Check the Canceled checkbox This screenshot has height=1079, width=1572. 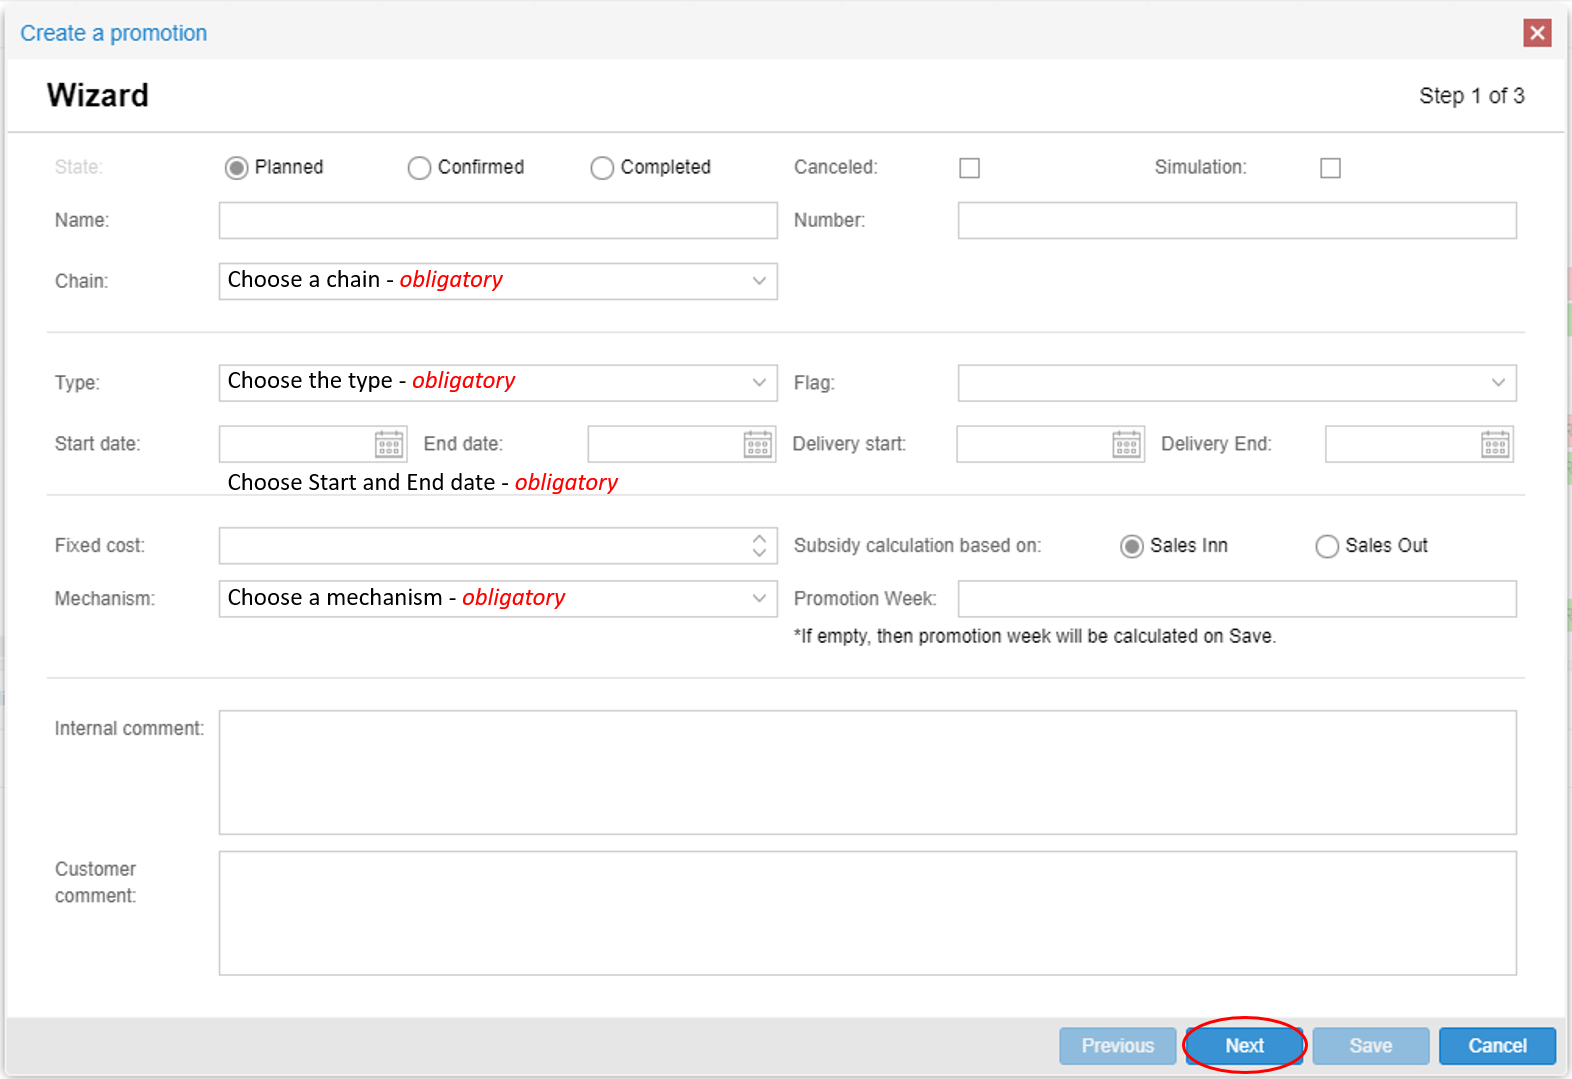coord(969,168)
